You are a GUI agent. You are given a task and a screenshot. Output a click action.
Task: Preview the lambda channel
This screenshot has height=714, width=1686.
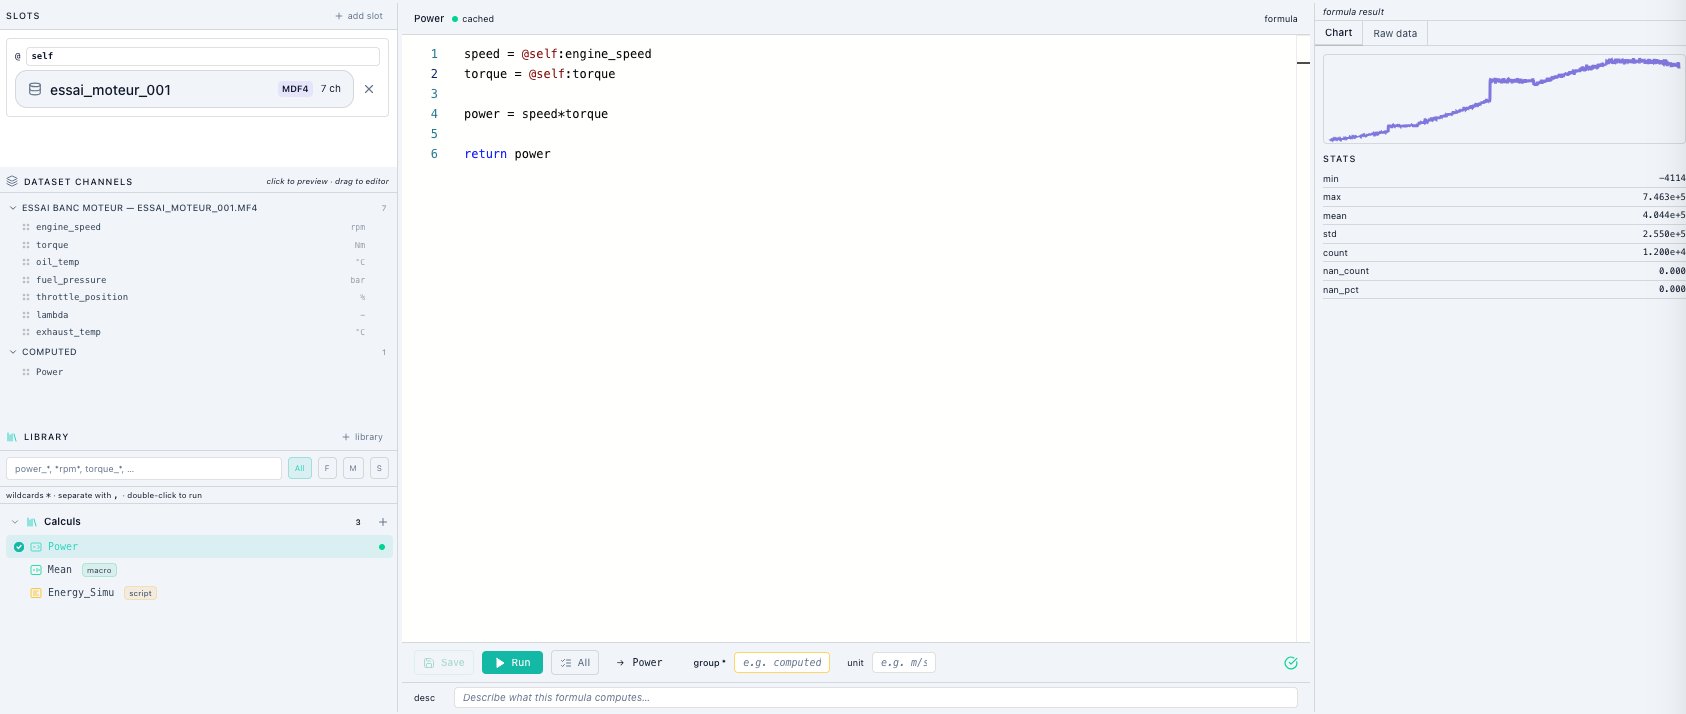pos(52,315)
